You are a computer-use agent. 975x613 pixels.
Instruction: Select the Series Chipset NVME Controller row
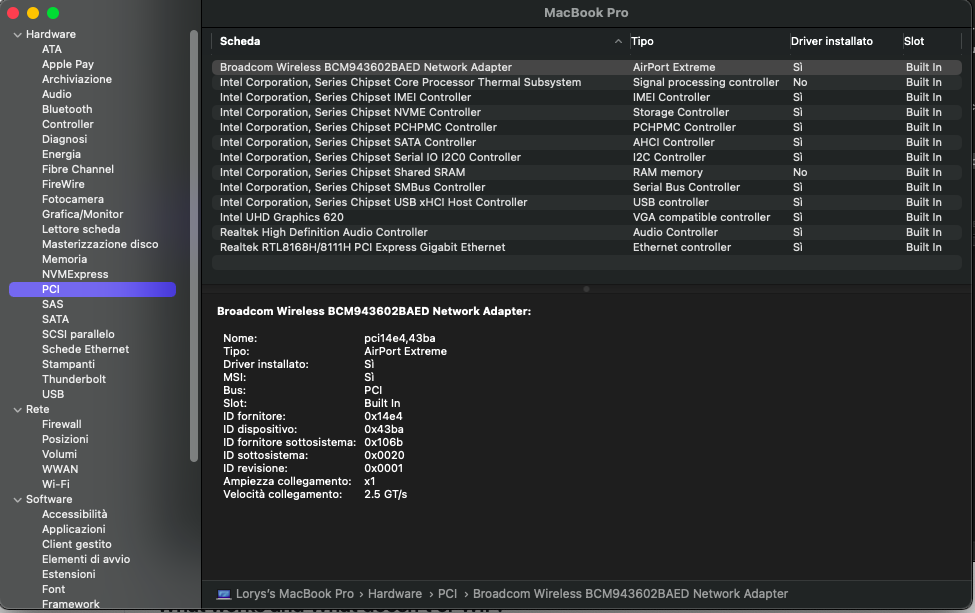[586, 112]
